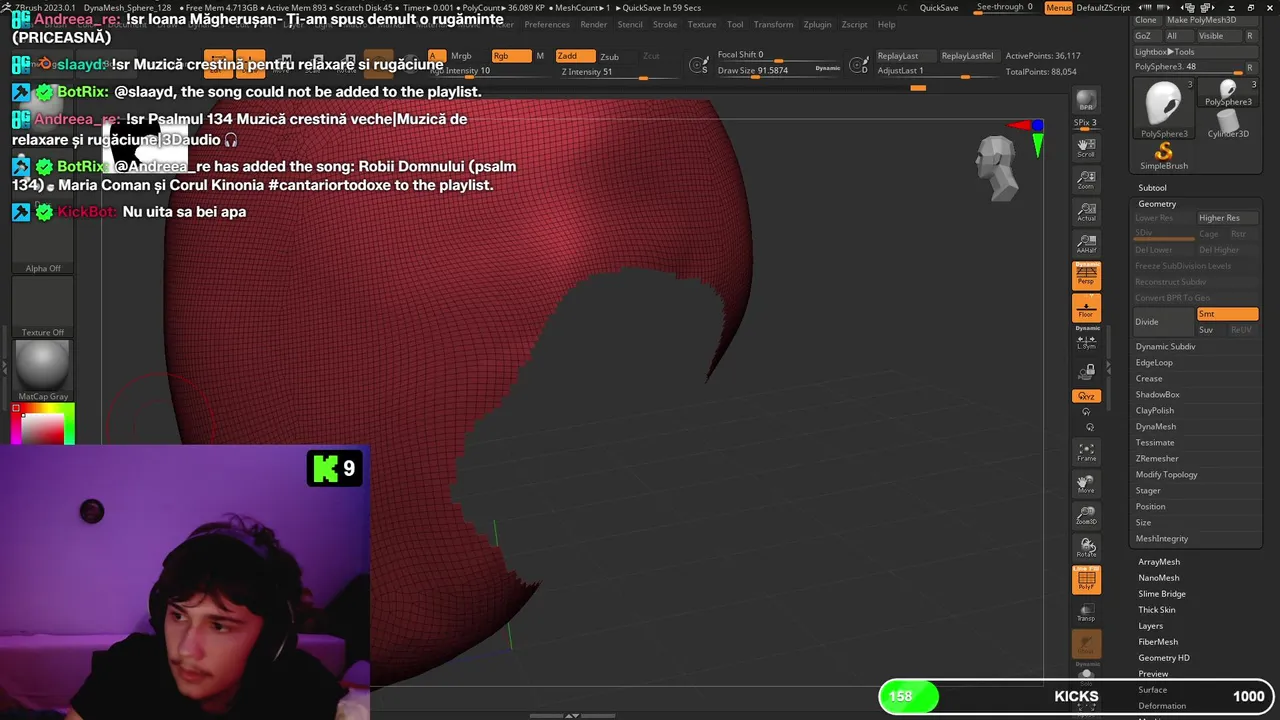Expand the DynaMesh subsection
The width and height of the screenshot is (1280, 720).
[x=1156, y=426]
